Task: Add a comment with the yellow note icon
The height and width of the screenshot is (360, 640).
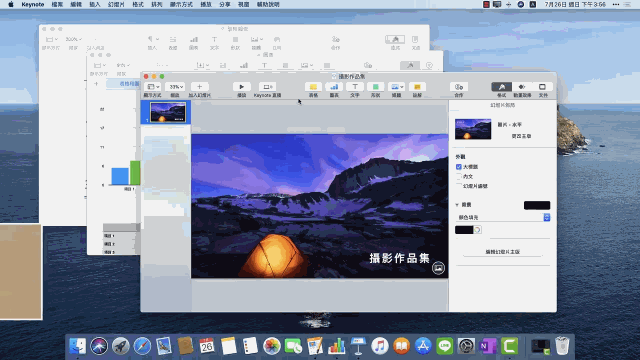Action: coord(417,87)
